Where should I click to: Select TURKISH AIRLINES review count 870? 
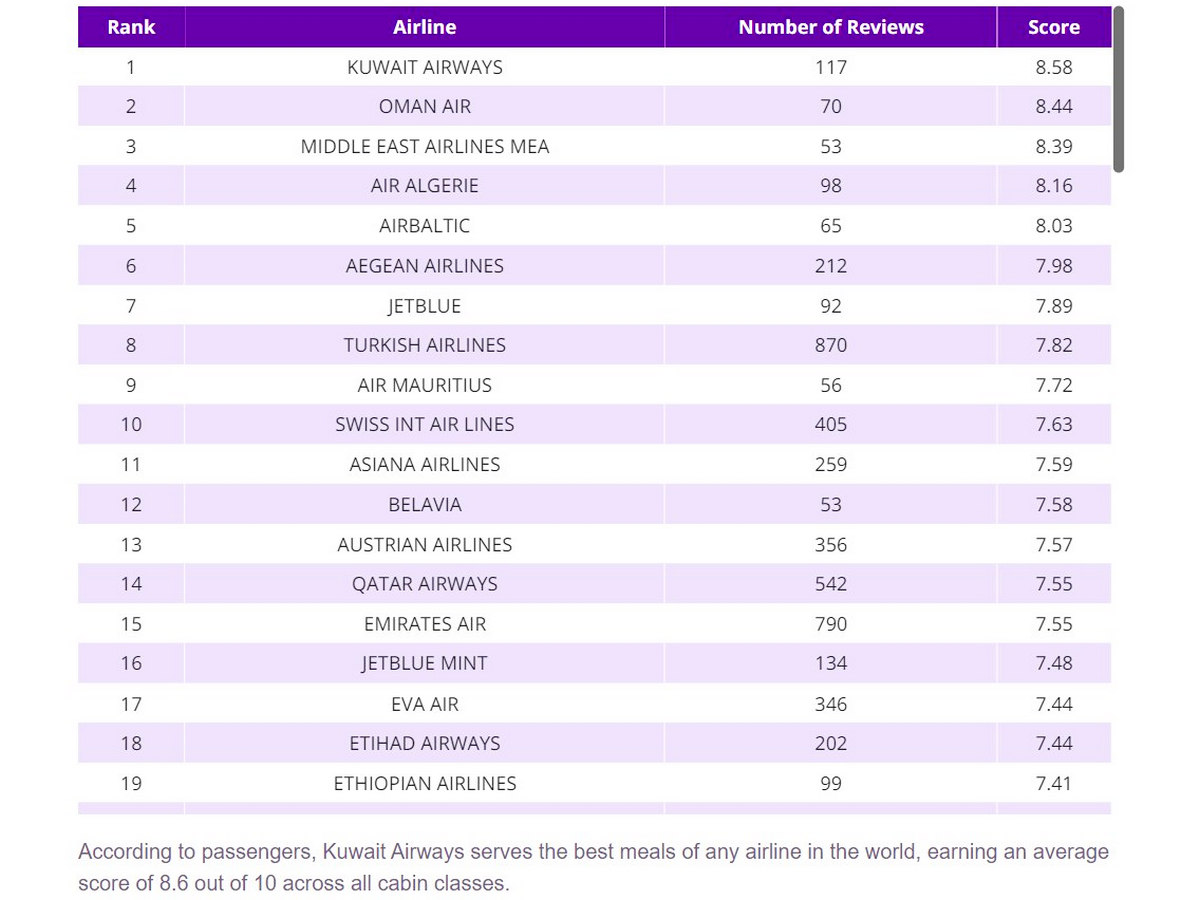pos(831,345)
